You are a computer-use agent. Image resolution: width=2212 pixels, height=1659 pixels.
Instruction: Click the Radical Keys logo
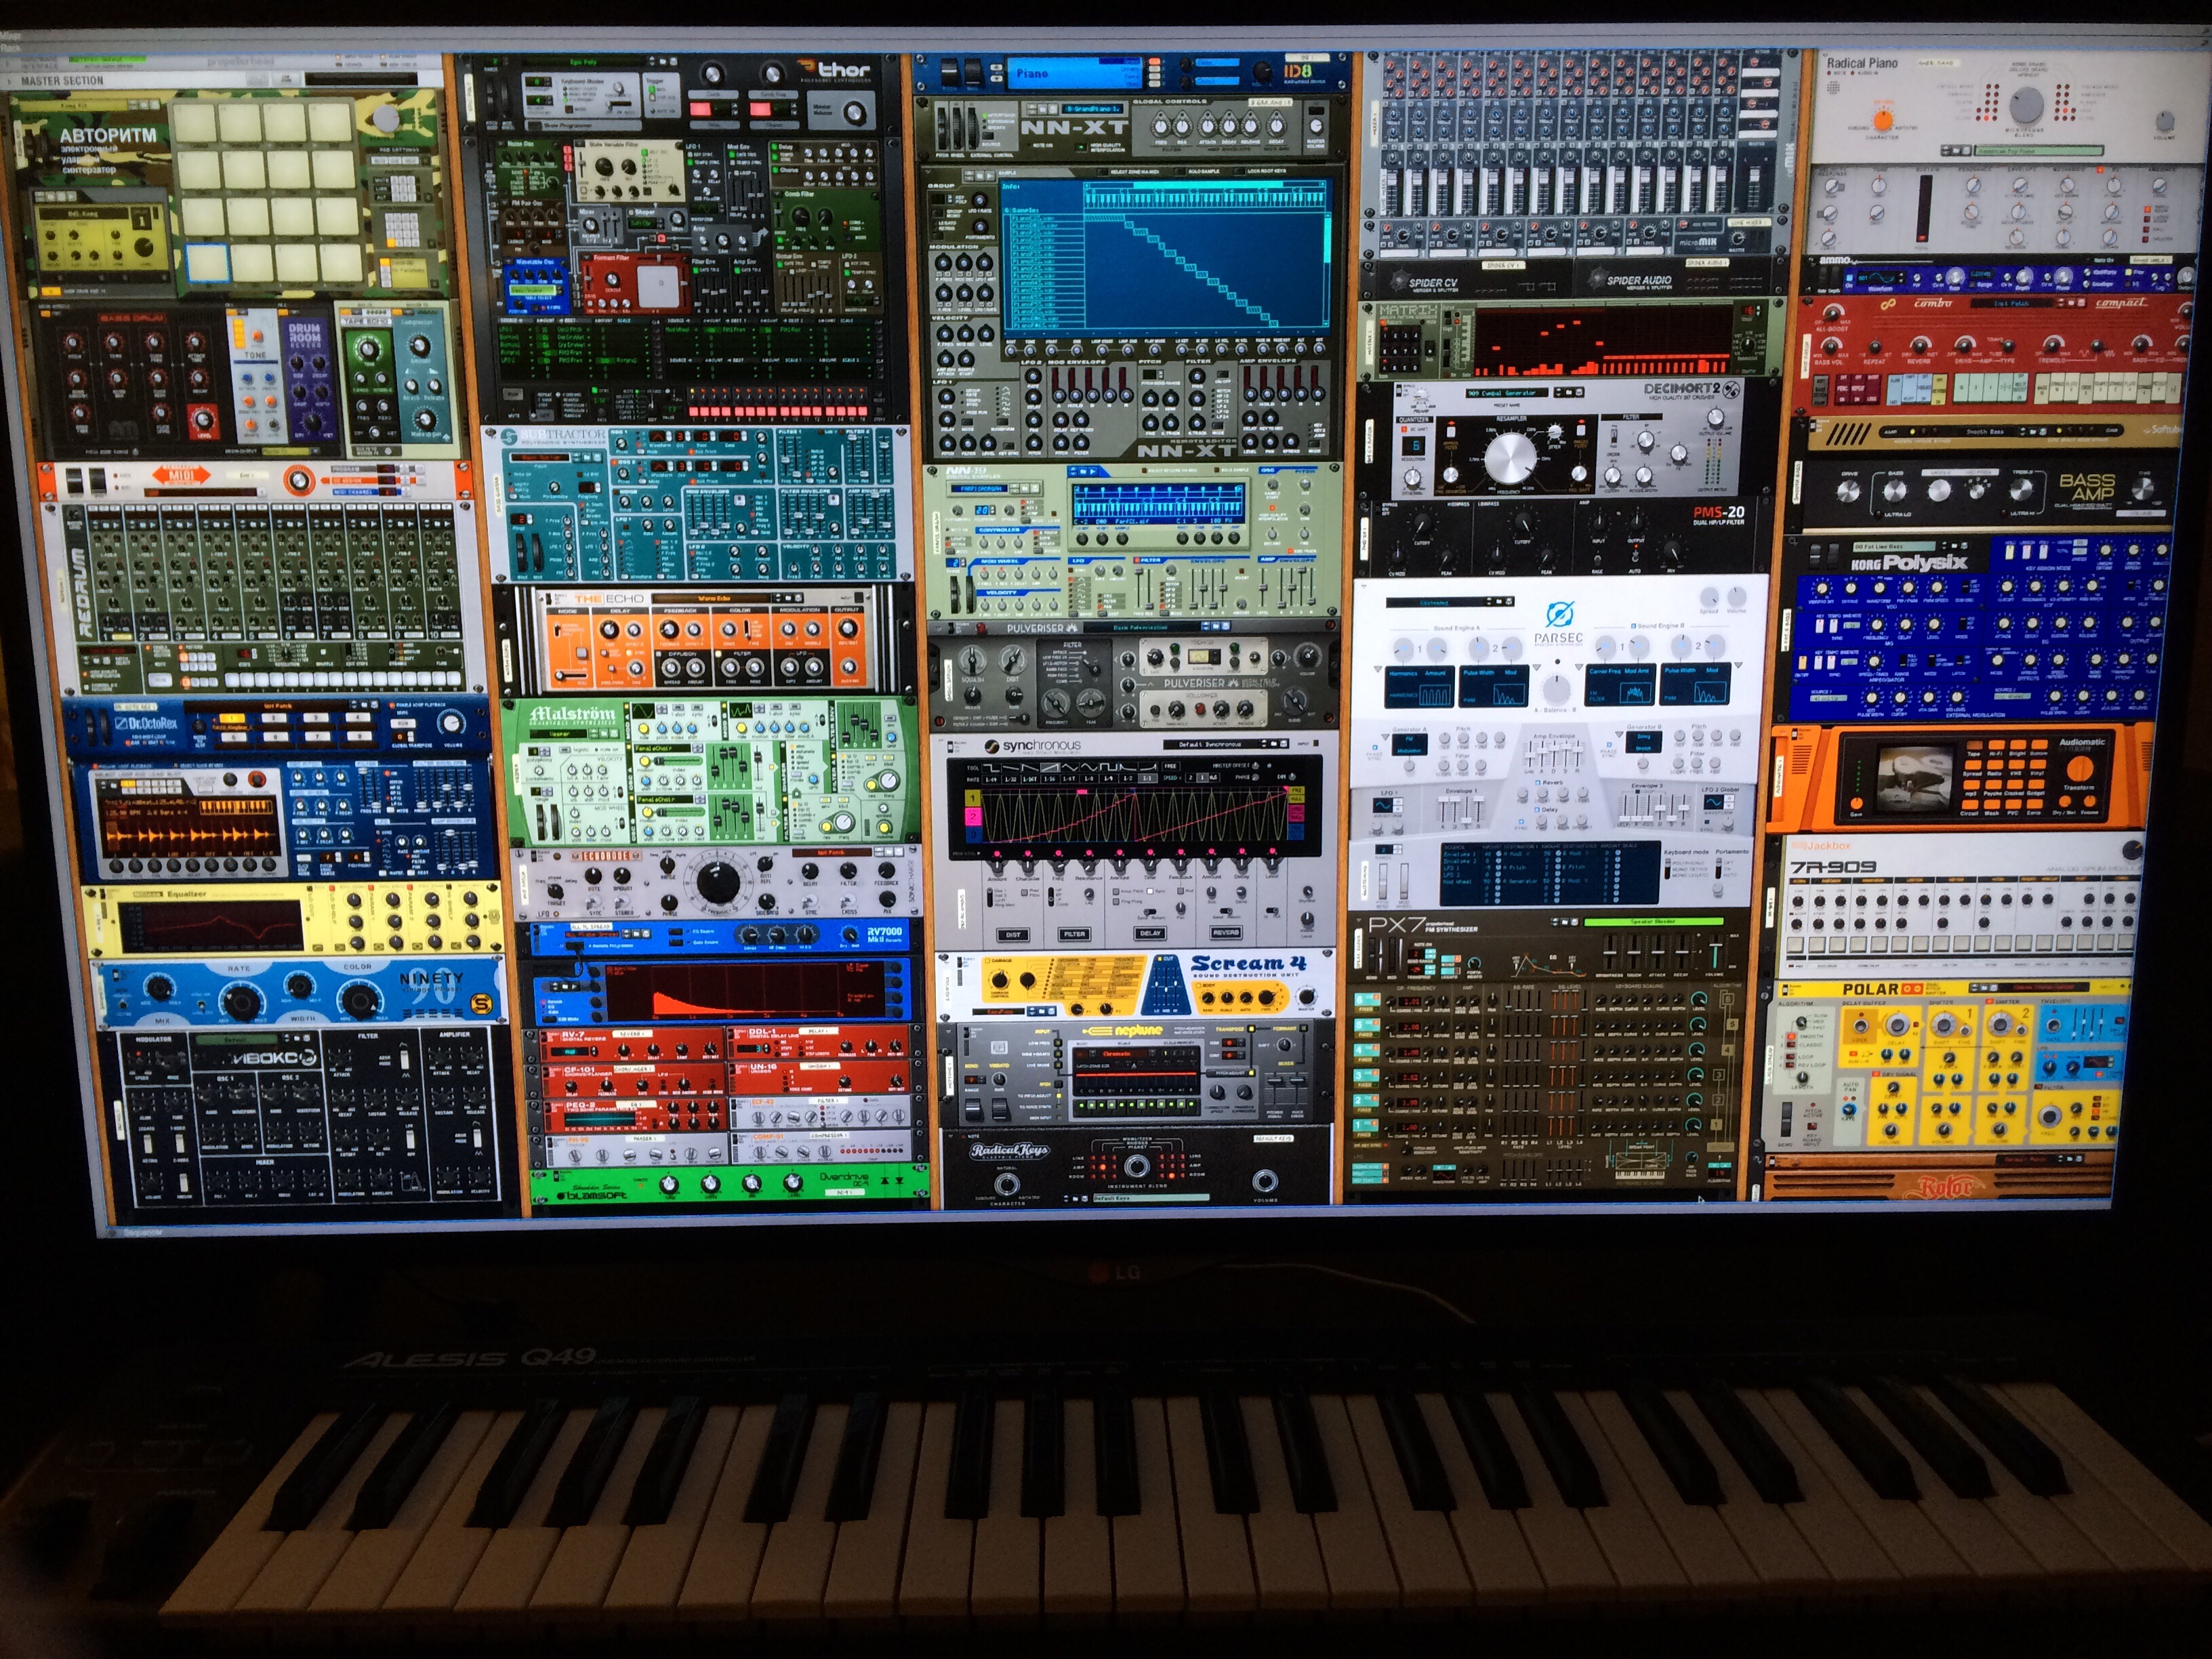(1009, 1151)
